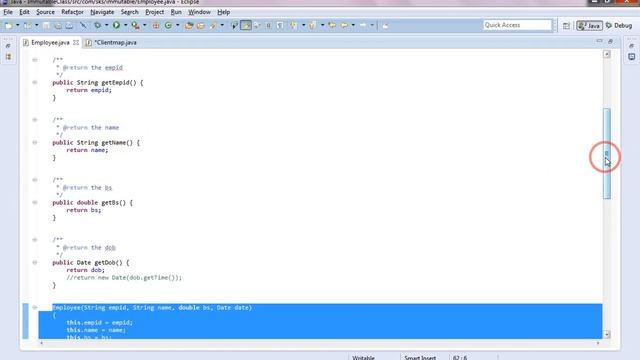
Task: Click the Previous Annotation arrow icon
Action: 313,25
